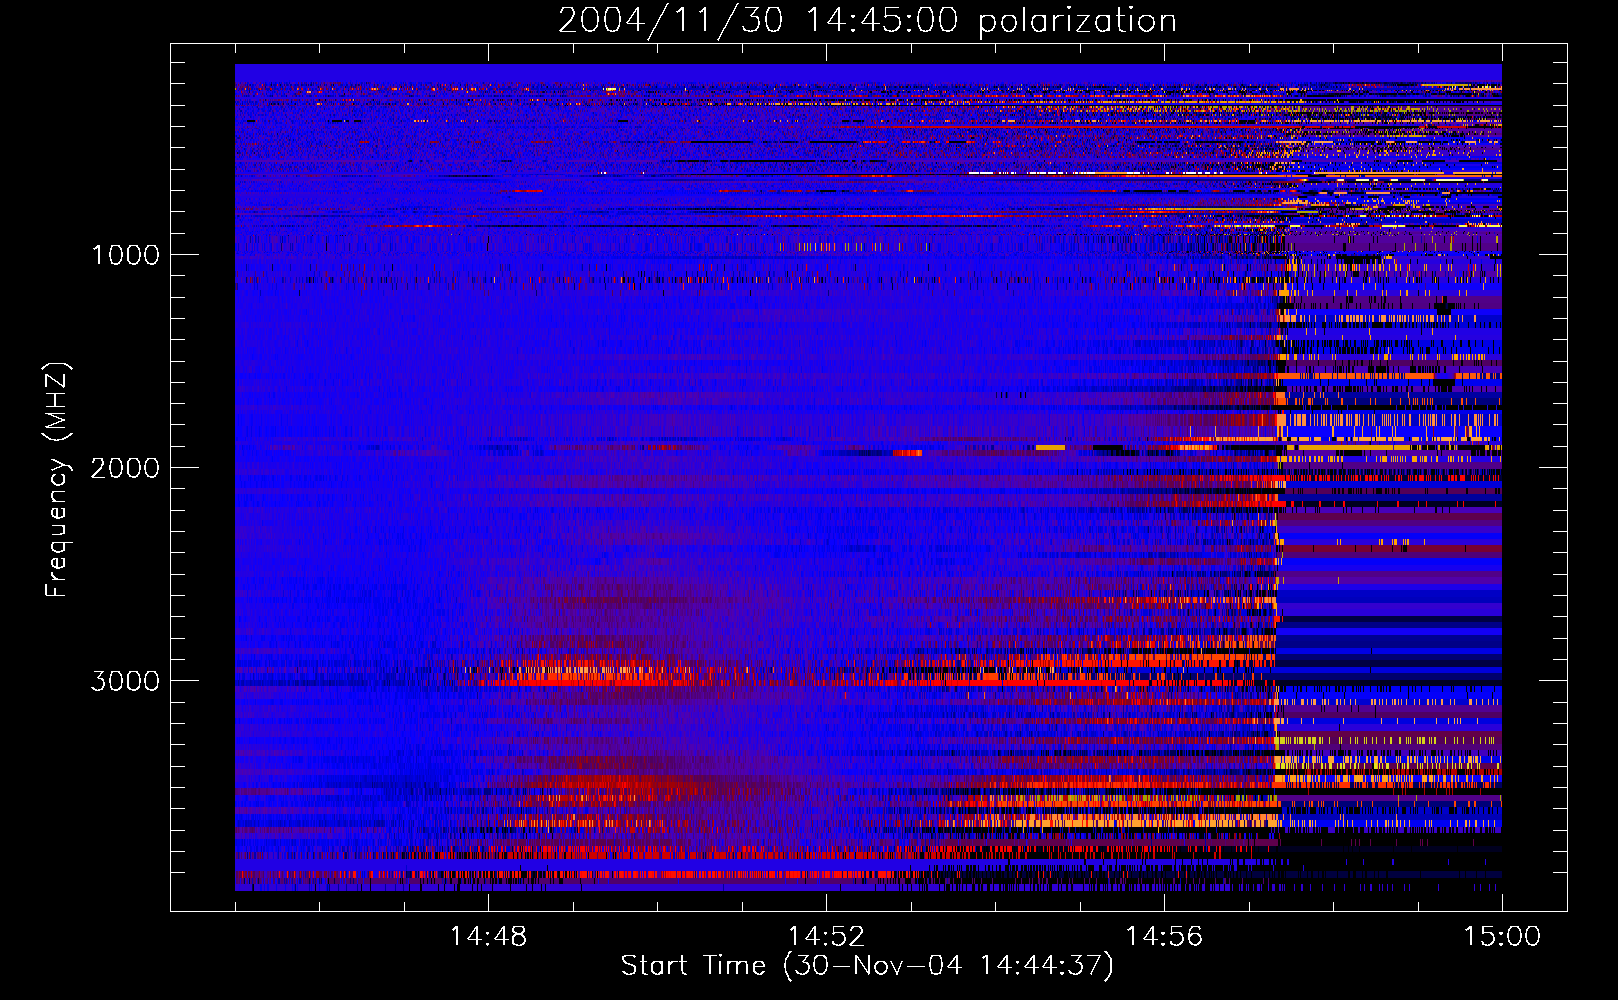Click the 14:56 time tick label
The height and width of the screenshot is (1000, 1618).
coord(1164,937)
